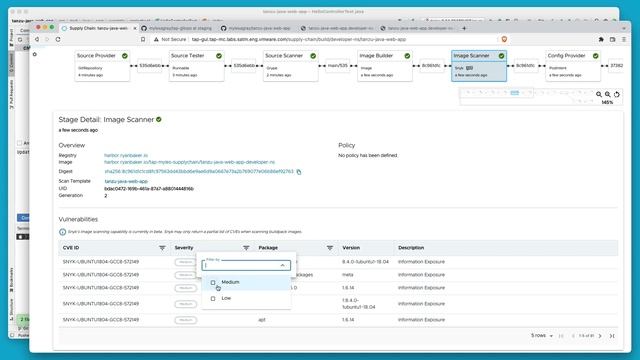This screenshot has width=640, height=360.
Task: Open the 5 rows per page dropdown
Action: click(542, 336)
